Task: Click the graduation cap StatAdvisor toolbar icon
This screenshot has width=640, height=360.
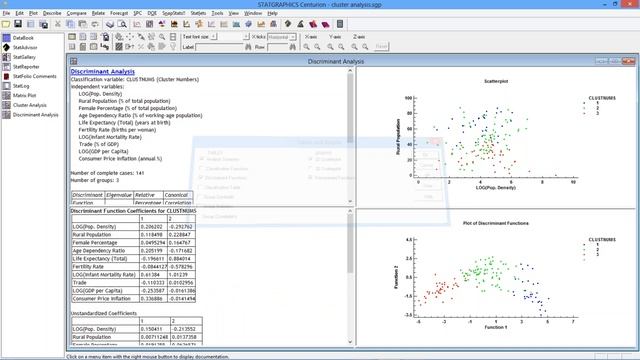Action: pos(288,24)
